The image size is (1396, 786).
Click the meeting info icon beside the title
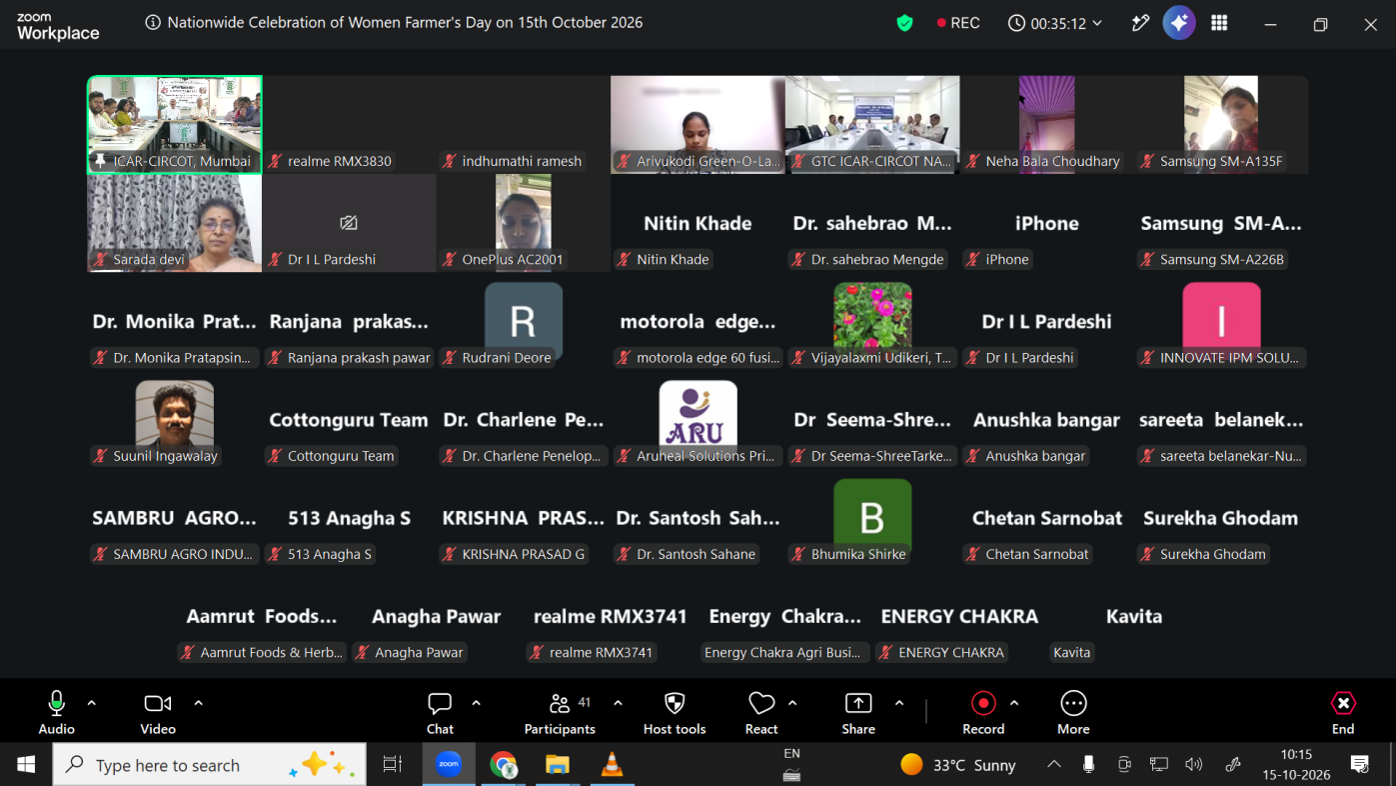153,23
